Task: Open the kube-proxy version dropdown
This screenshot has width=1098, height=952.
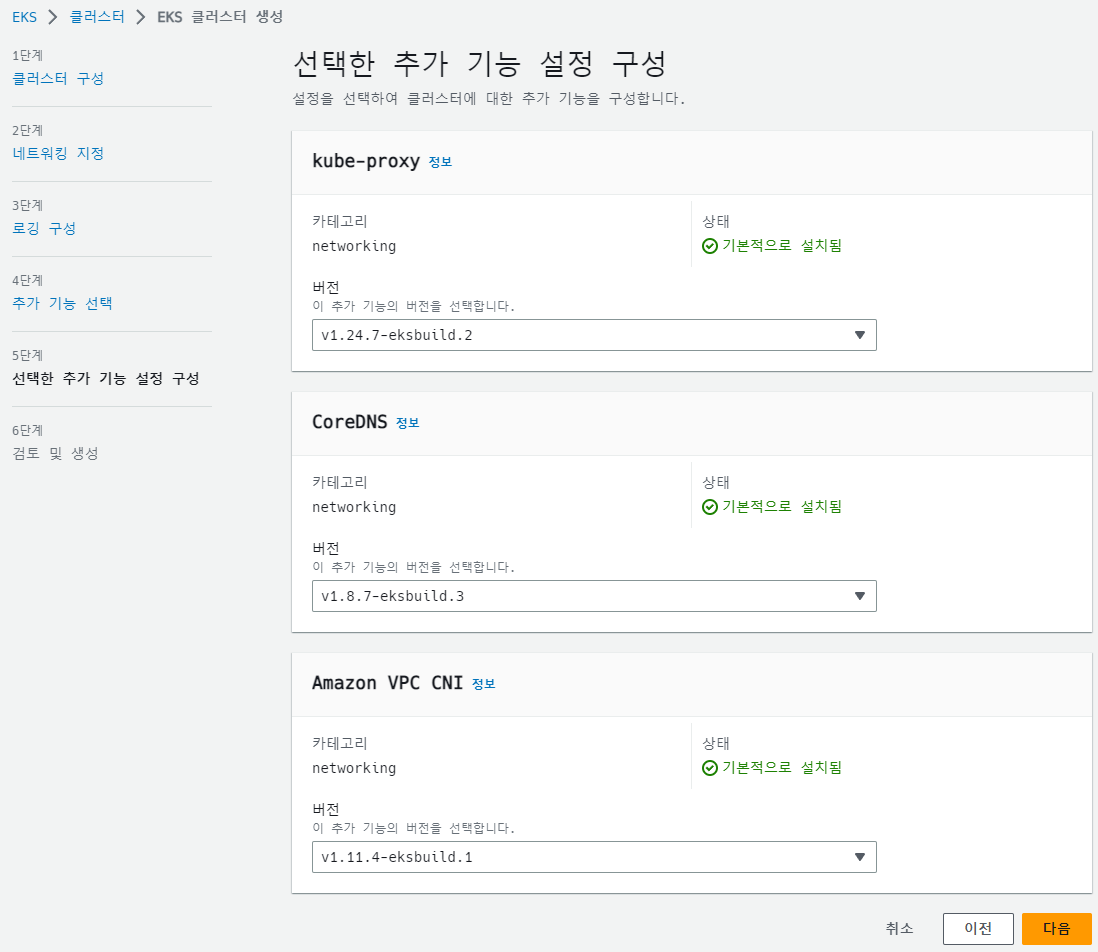Action: 594,335
